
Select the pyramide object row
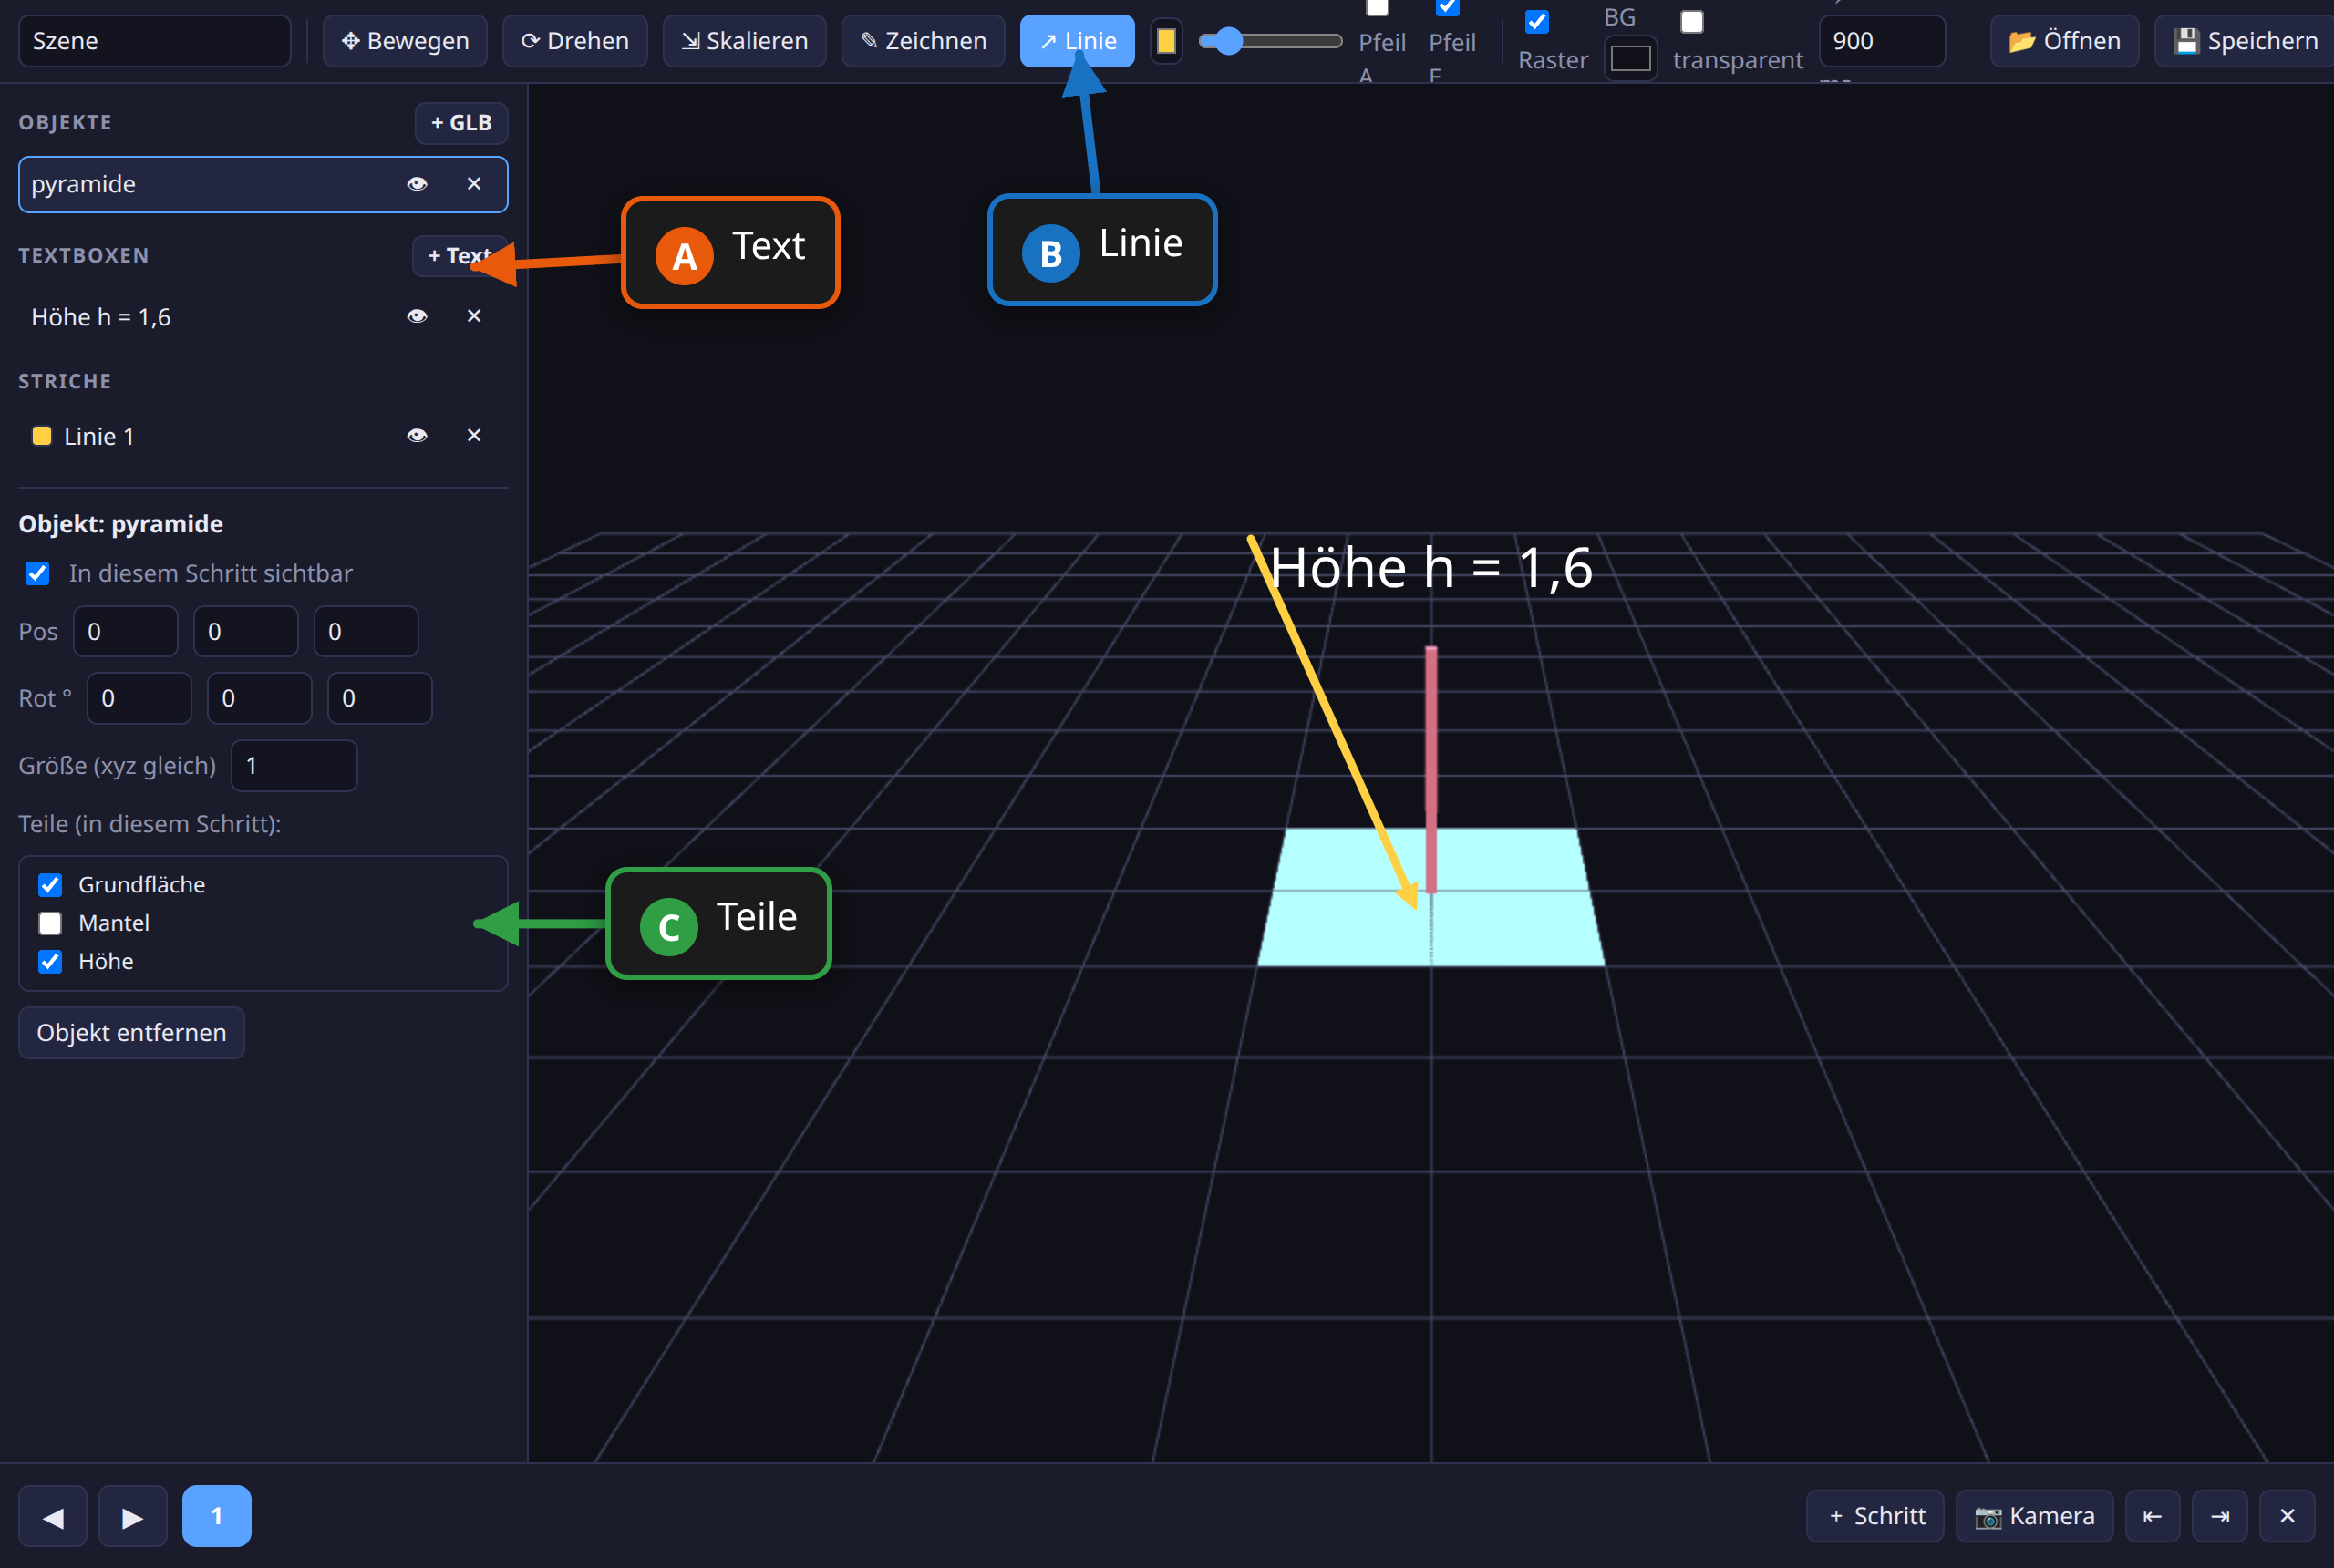pos(263,184)
